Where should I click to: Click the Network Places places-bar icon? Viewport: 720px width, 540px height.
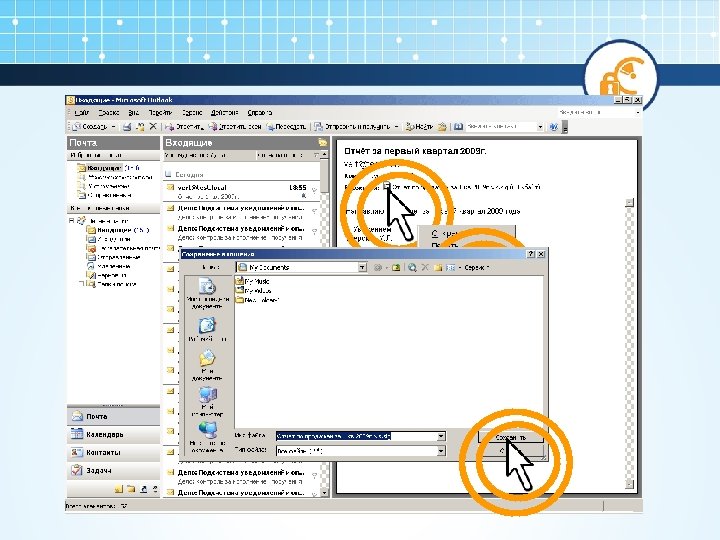[x=208, y=437]
